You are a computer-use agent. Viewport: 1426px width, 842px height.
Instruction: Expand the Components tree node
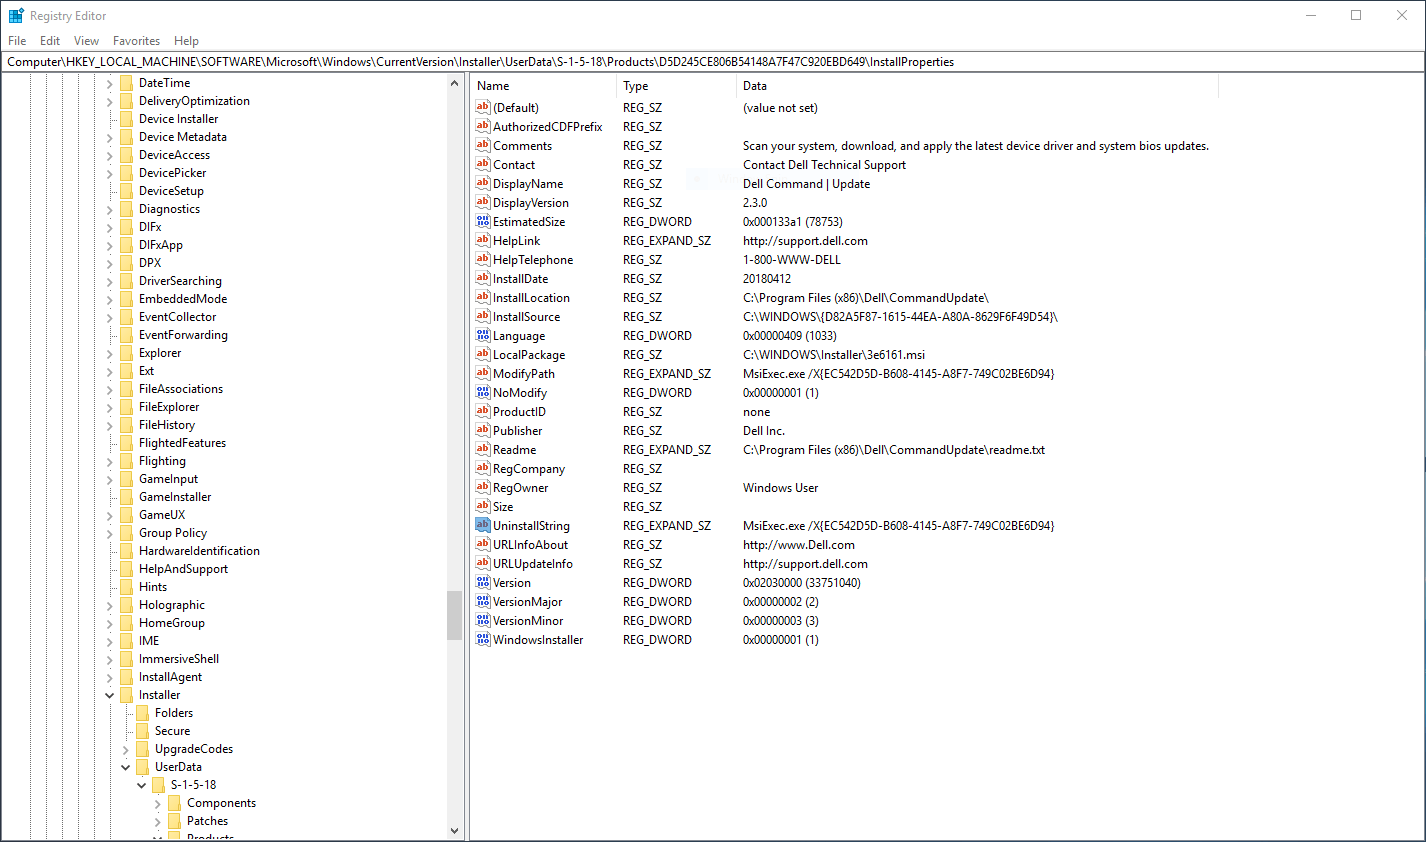[x=158, y=803]
